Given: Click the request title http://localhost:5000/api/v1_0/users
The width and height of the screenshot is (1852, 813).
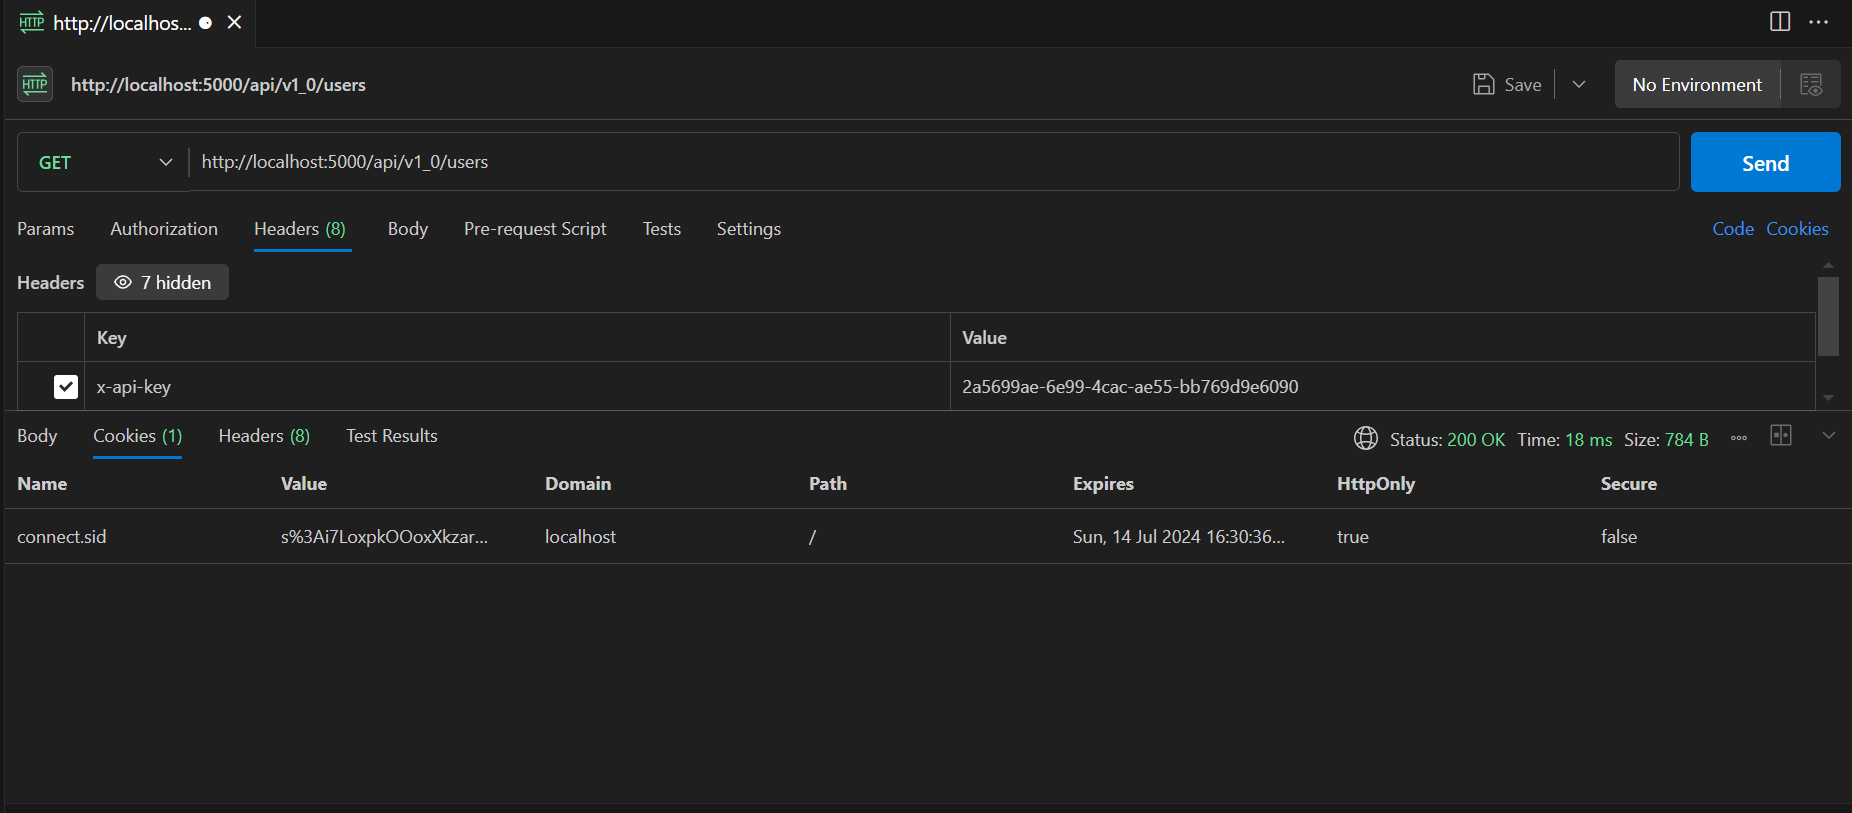Looking at the screenshot, I should click(x=218, y=85).
